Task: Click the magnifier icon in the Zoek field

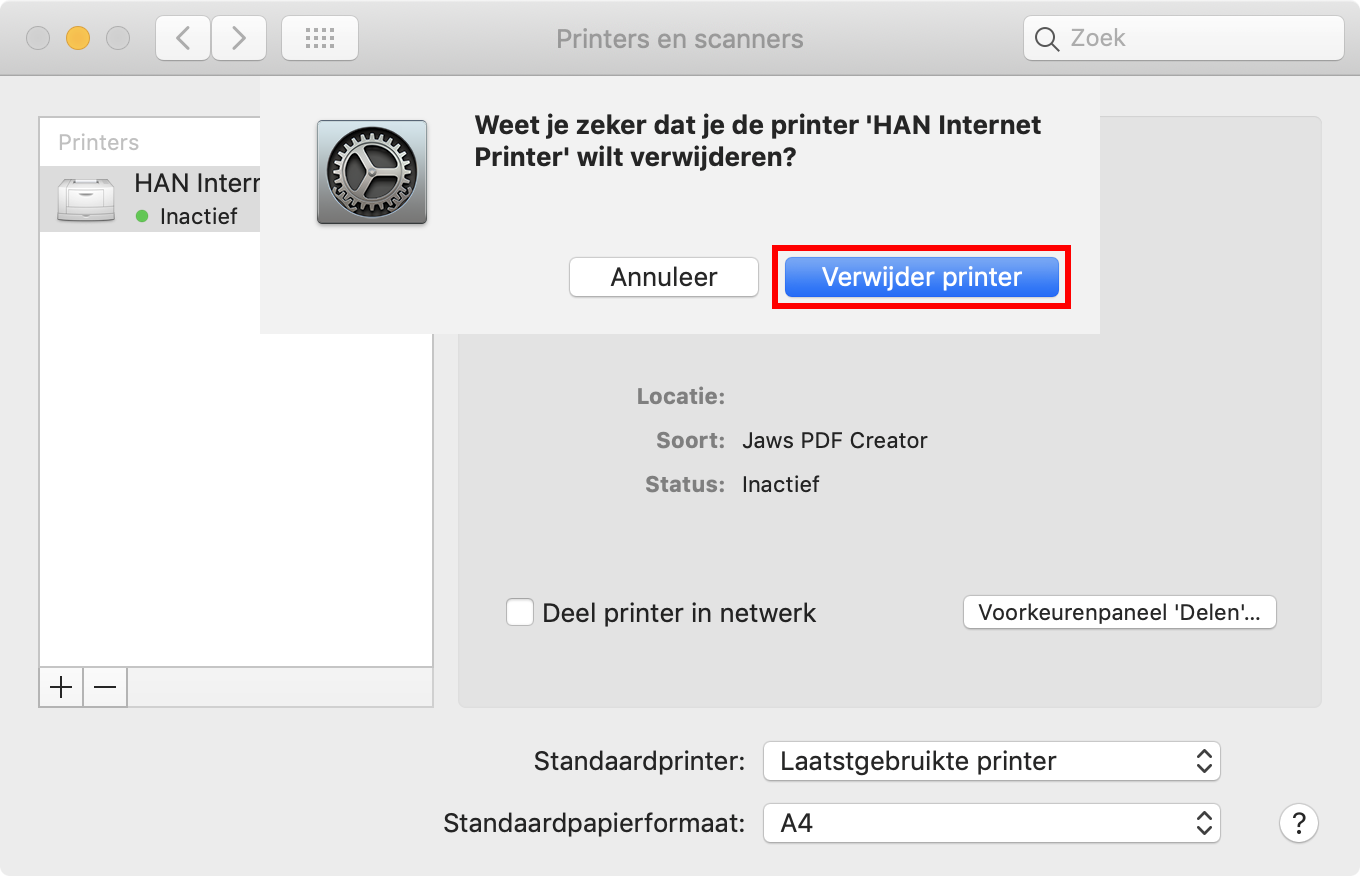Action: pos(1046,39)
